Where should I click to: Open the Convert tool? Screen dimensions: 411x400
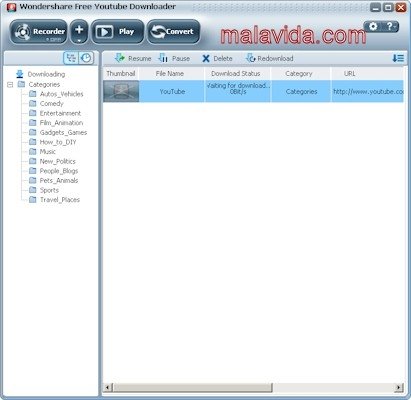(x=173, y=32)
